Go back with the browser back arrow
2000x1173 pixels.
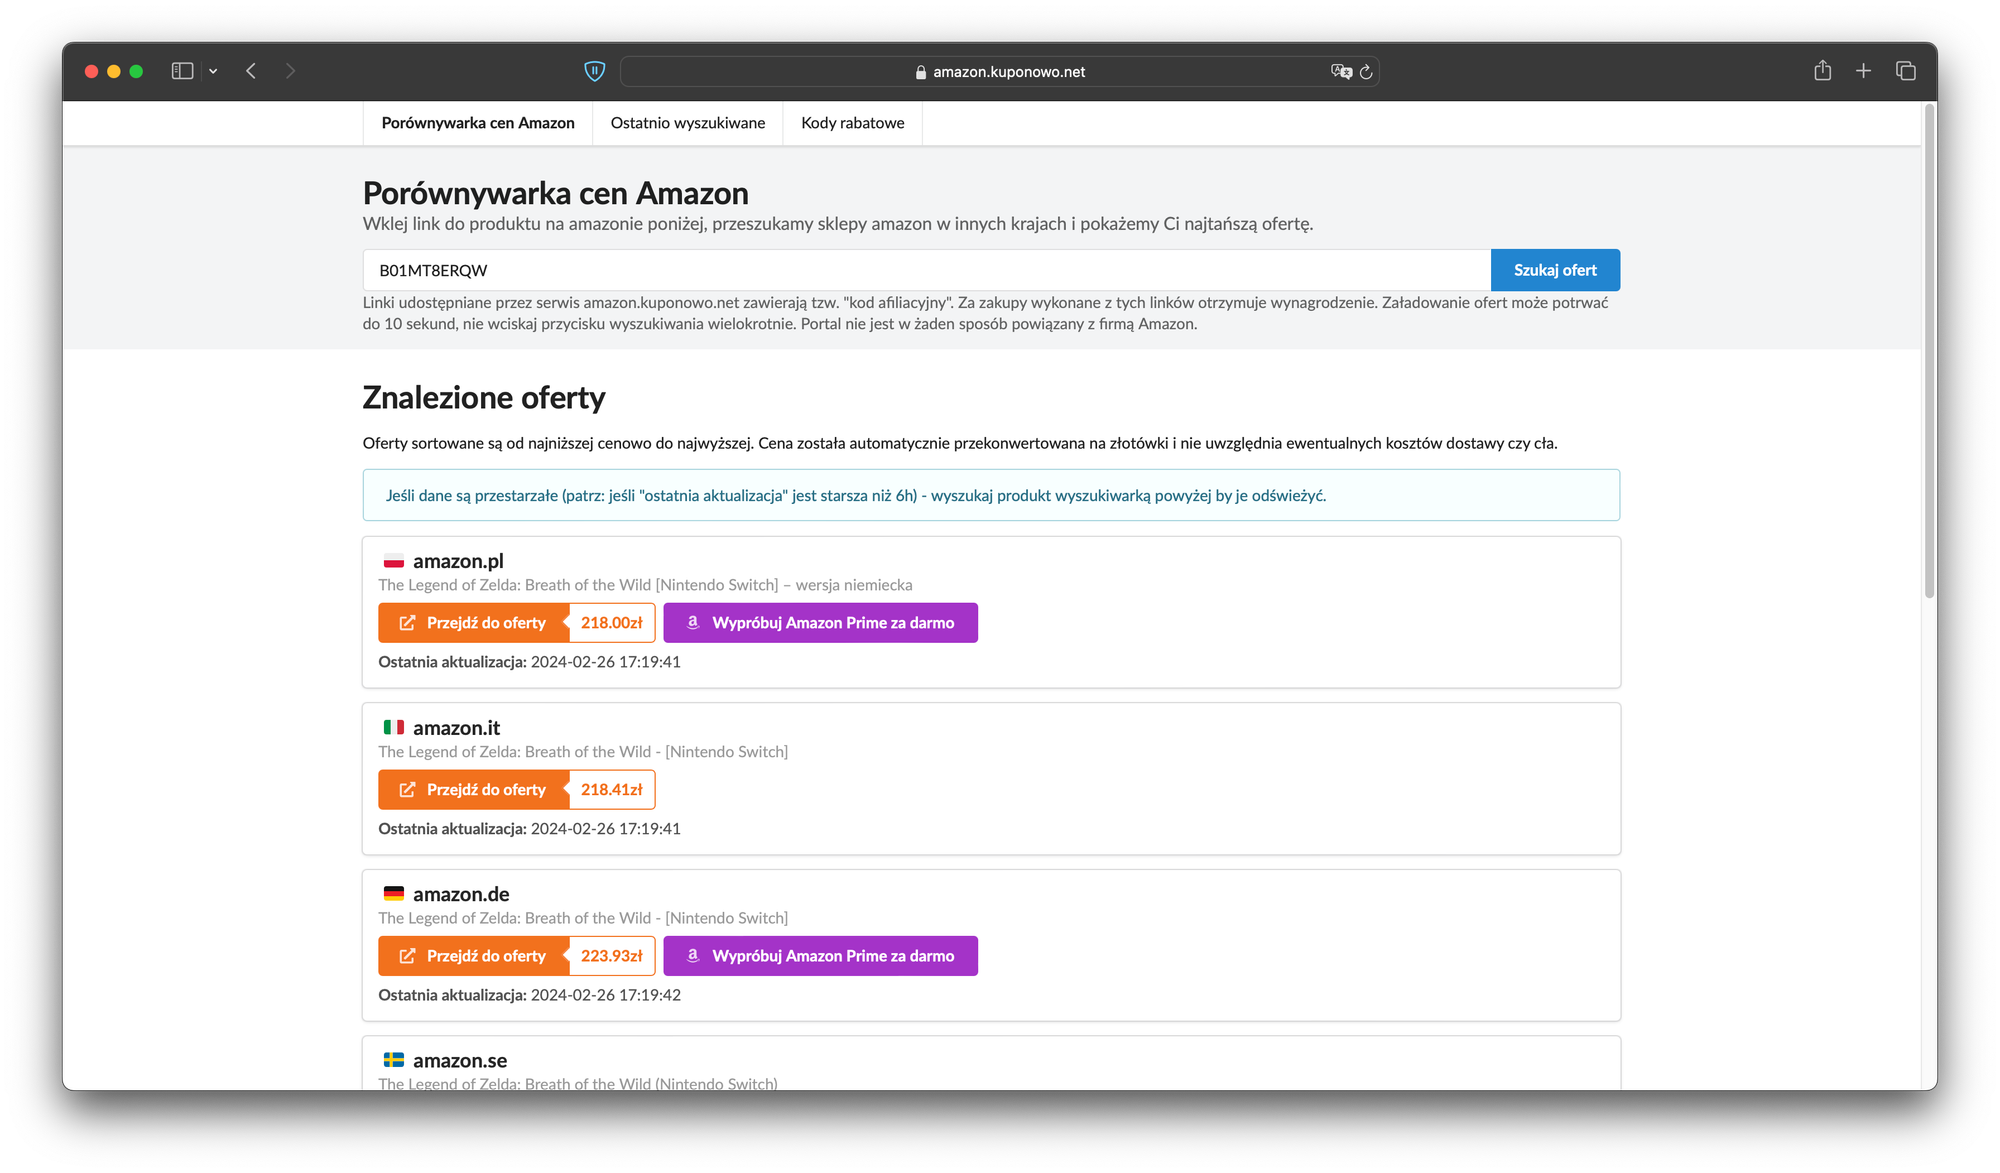(251, 71)
